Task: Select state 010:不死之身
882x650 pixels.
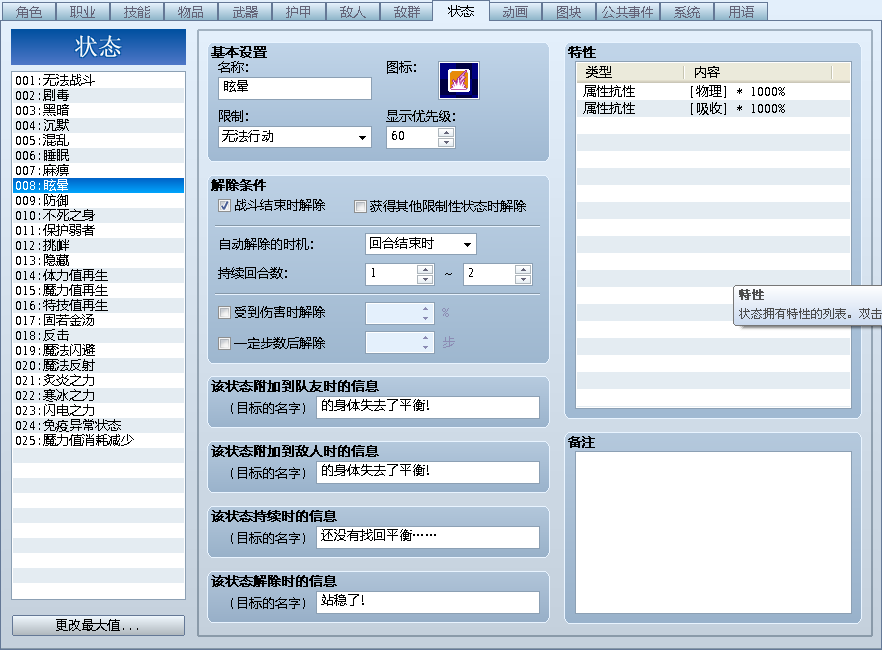Action: [x=98, y=215]
